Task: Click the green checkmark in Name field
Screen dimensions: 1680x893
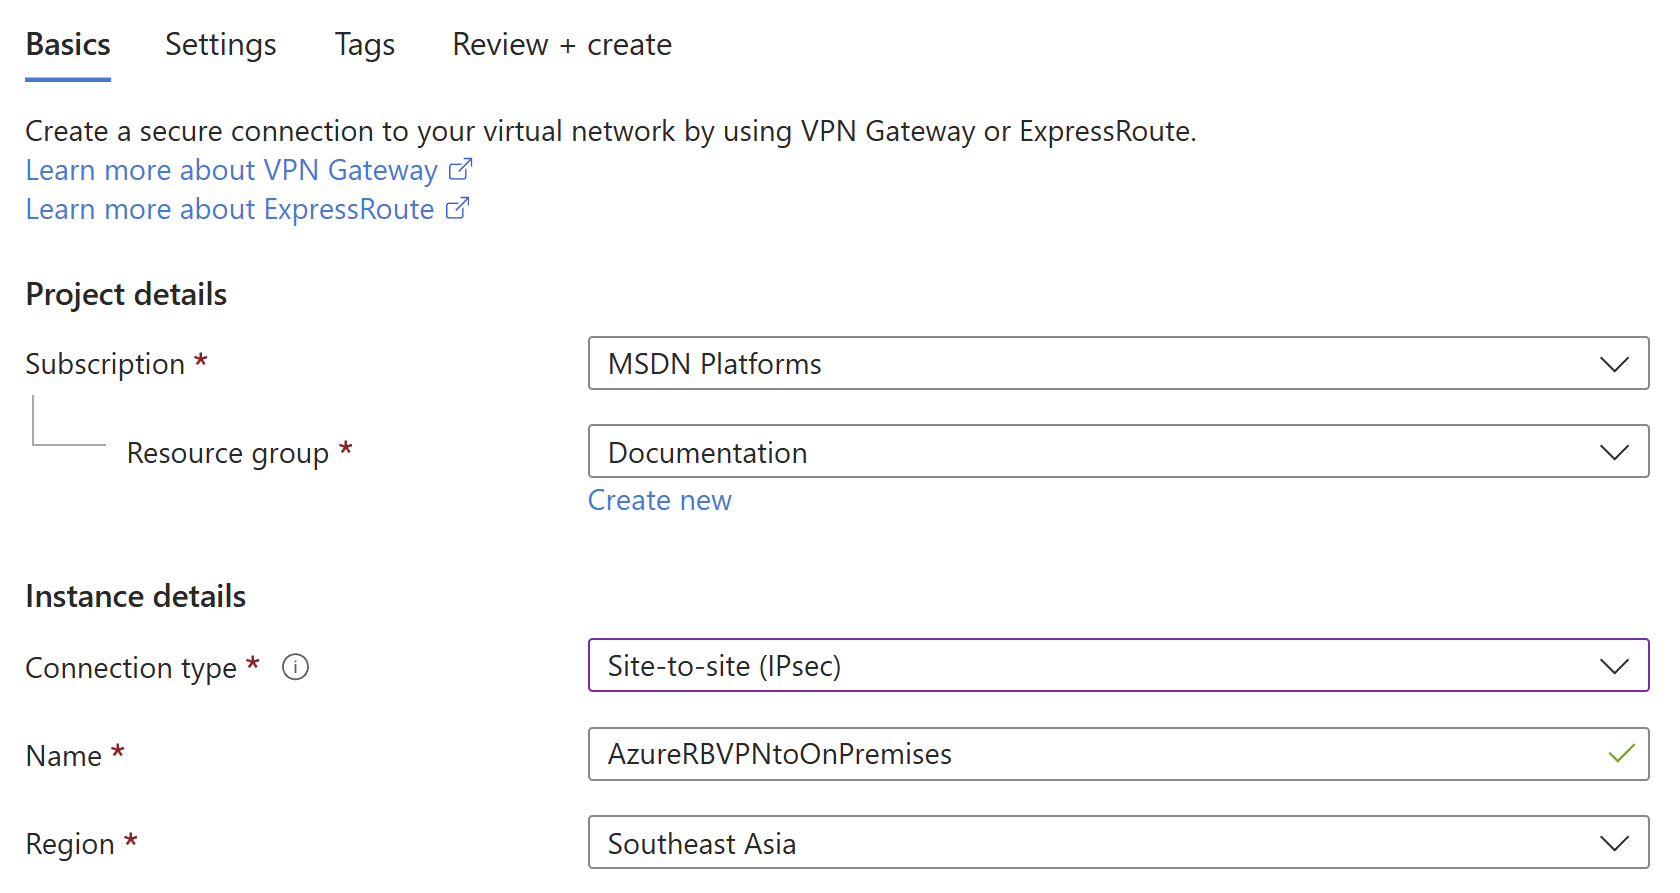Action: point(1621,754)
